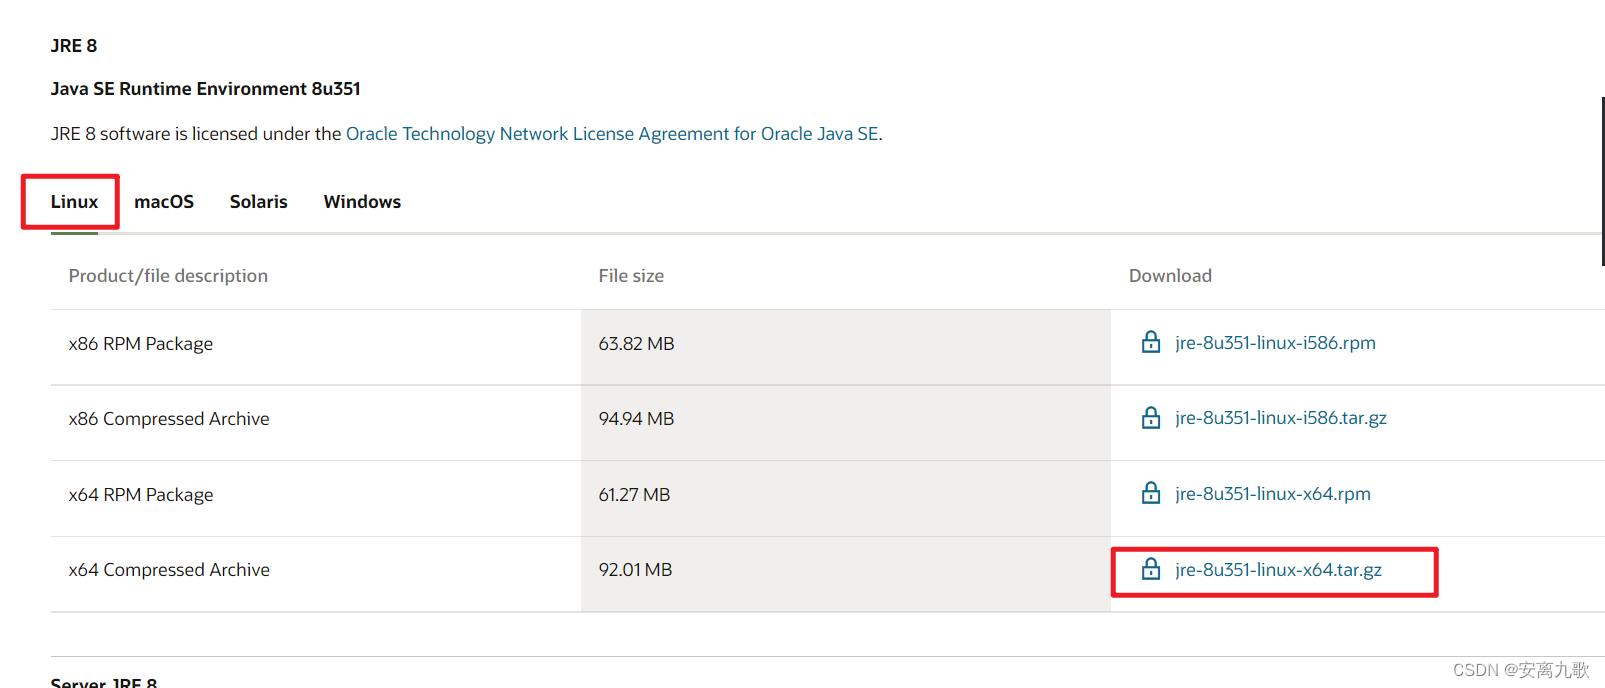Switch to the Windows tab
This screenshot has width=1605, height=688.
coord(362,202)
